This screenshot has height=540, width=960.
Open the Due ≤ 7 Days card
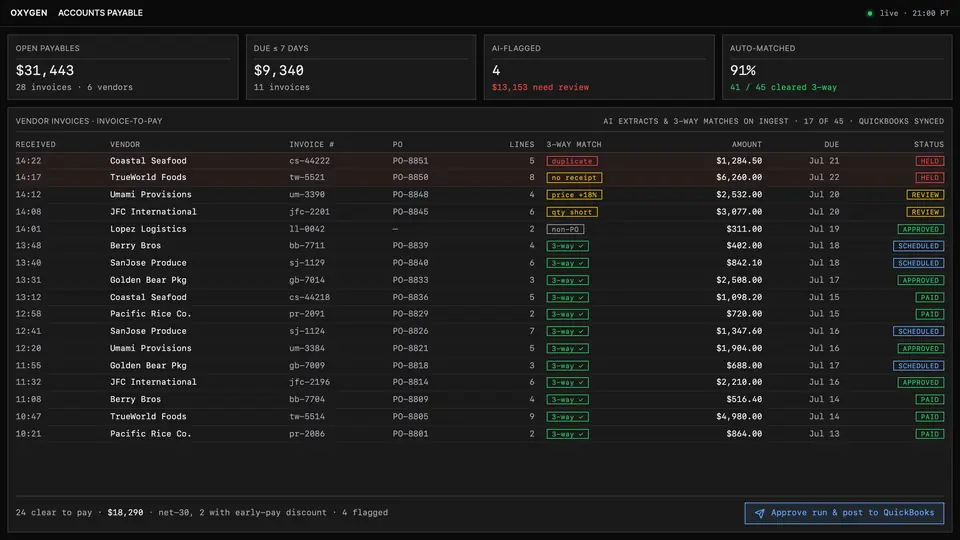(361, 67)
